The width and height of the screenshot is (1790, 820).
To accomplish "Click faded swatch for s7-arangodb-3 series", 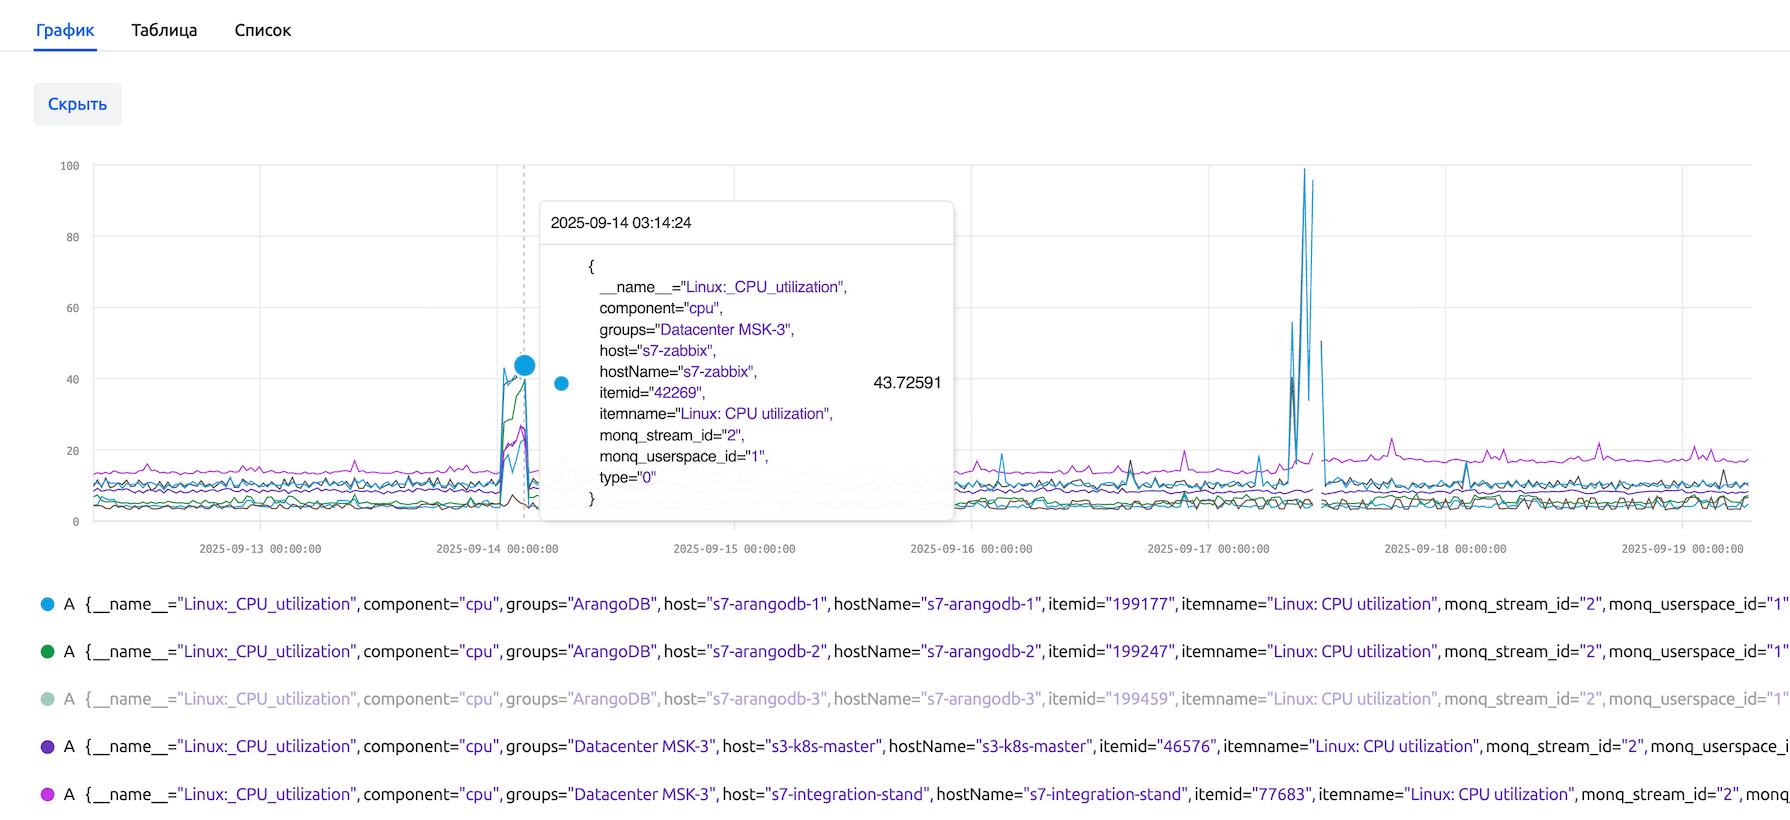I will pyautogui.click(x=47, y=699).
